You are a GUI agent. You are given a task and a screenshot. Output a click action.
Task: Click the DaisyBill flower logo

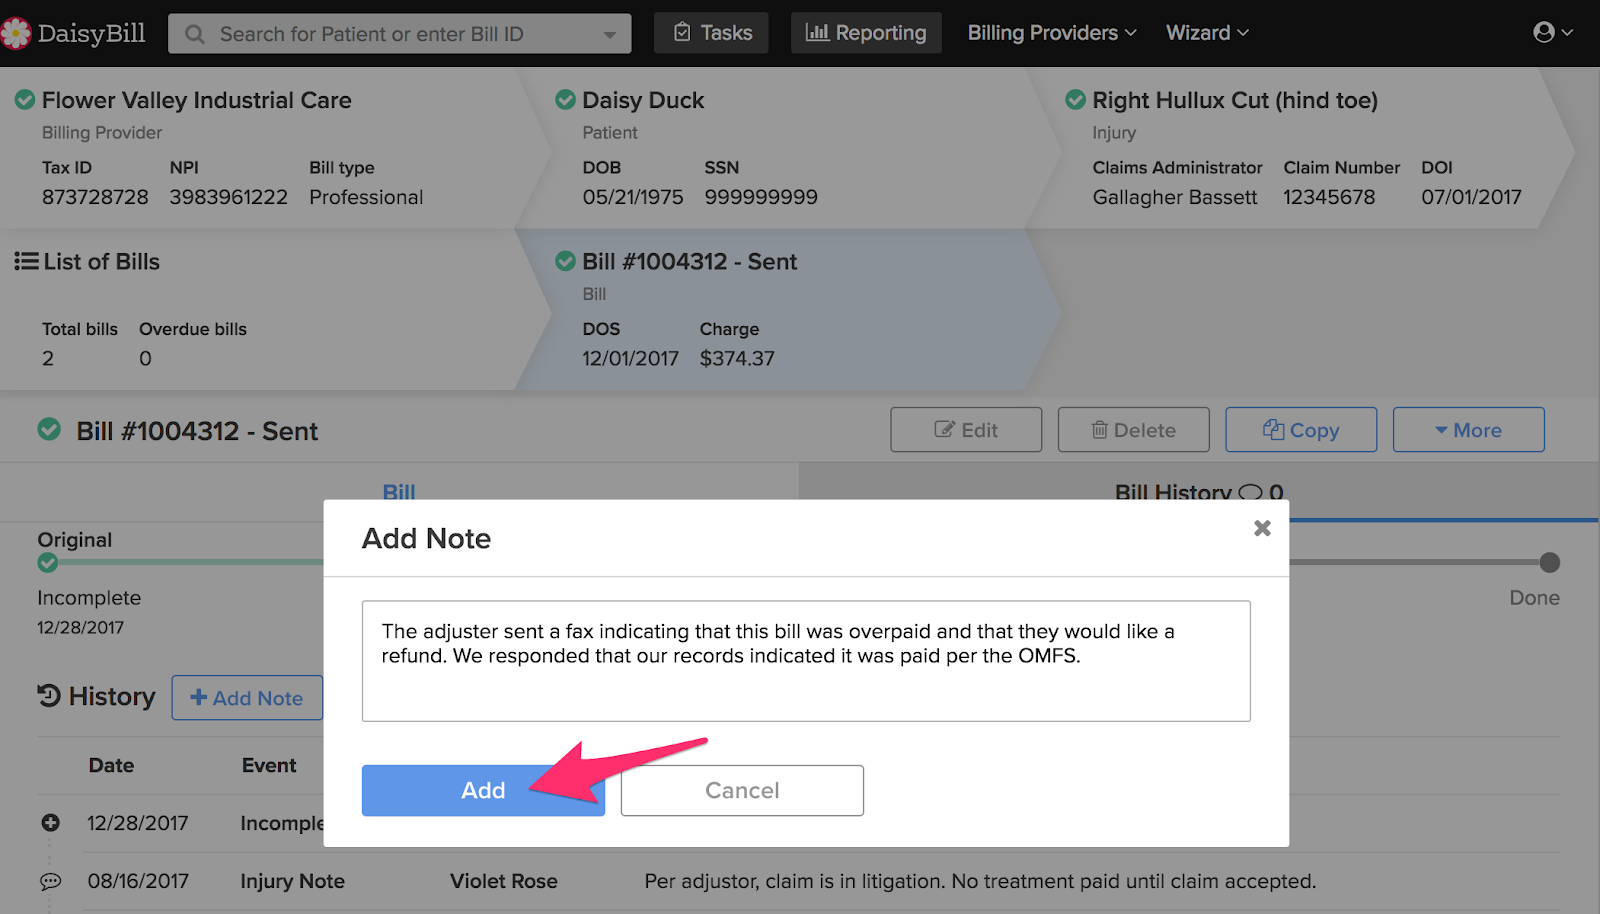click(x=15, y=33)
